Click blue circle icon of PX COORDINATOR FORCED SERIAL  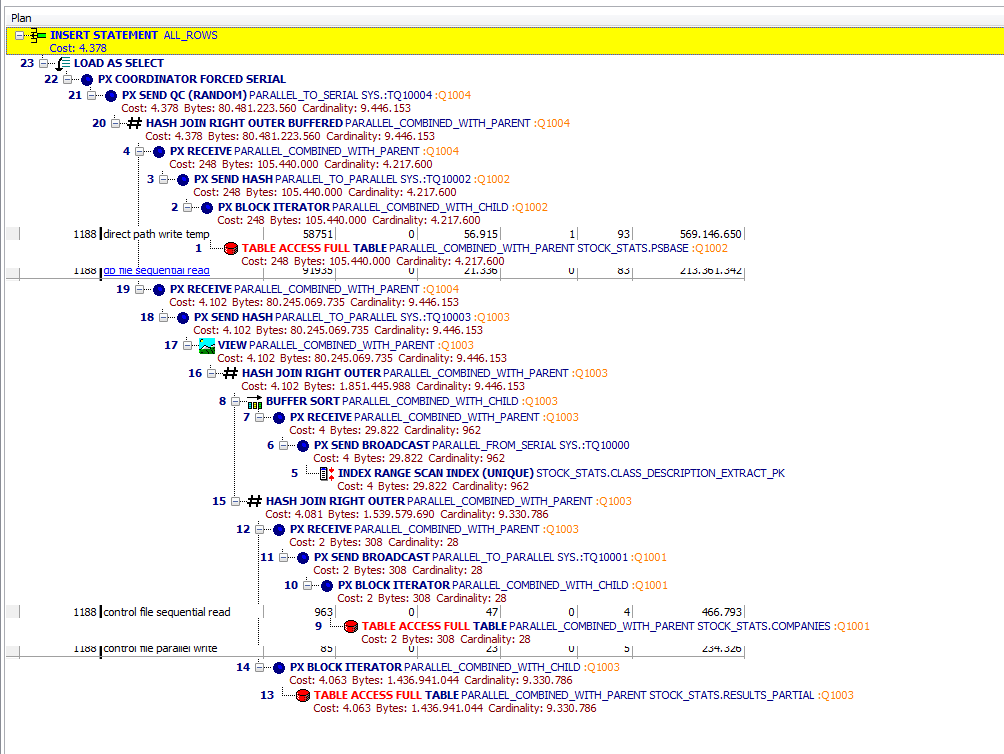[x=87, y=80]
